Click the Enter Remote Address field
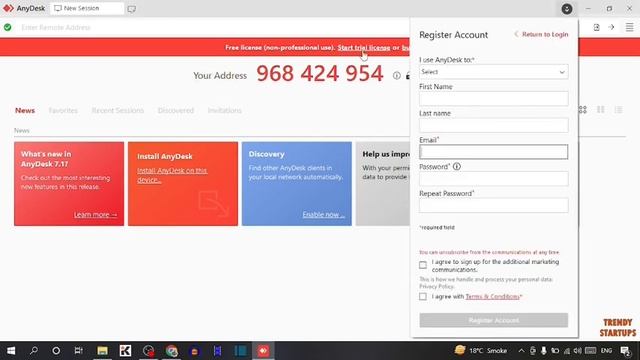 [212, 27]
